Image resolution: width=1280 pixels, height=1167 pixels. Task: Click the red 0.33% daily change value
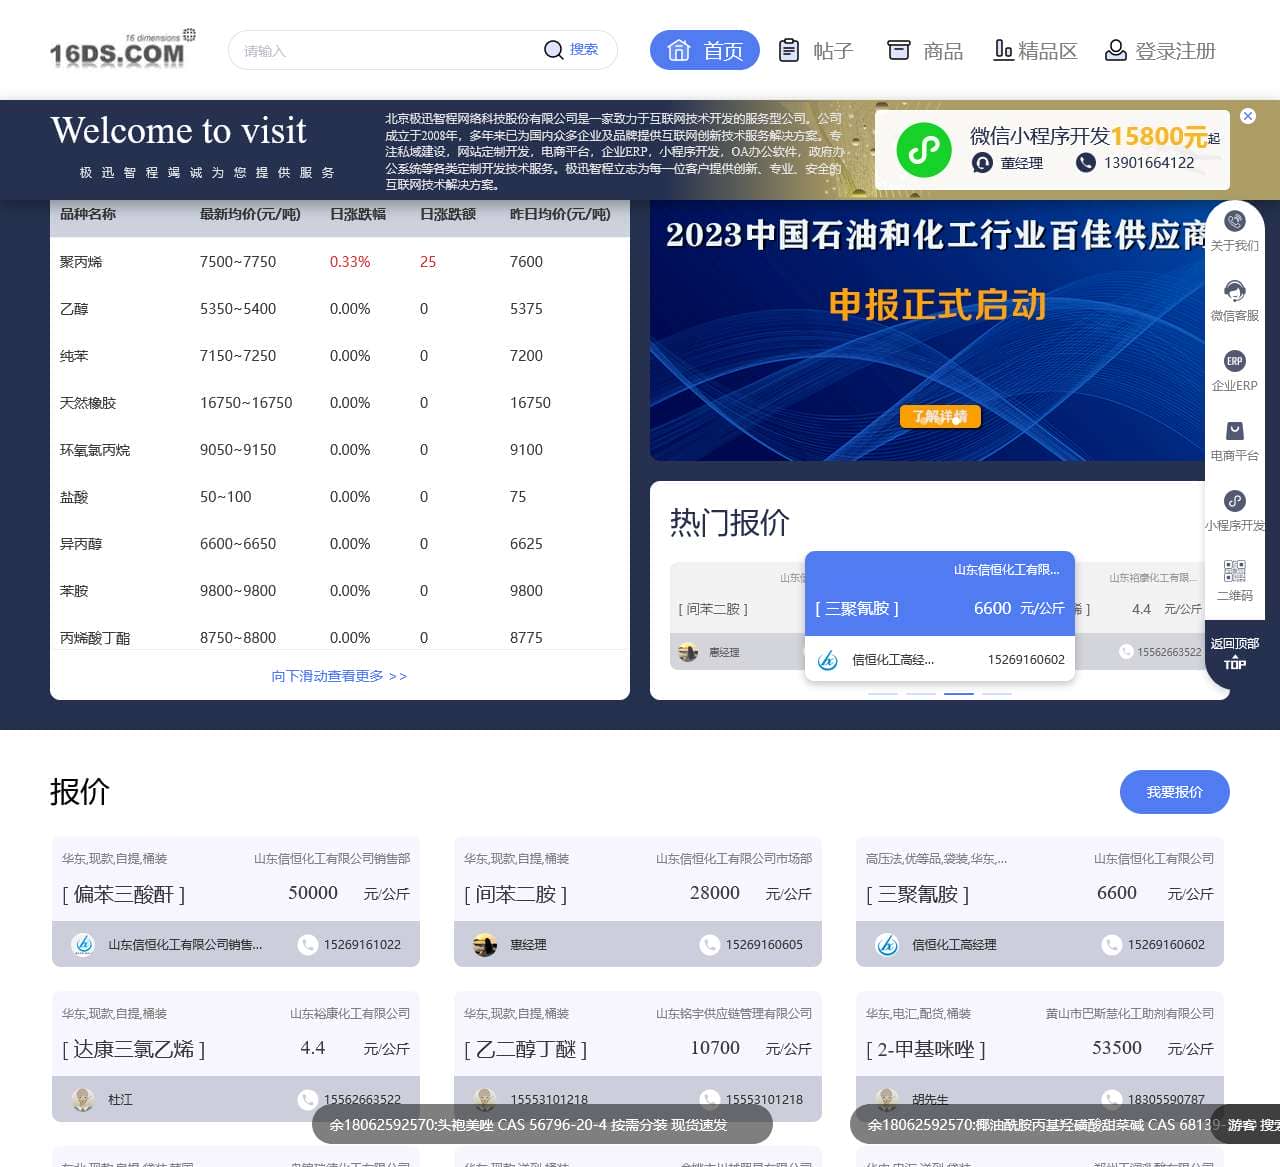tap(350, 262)
